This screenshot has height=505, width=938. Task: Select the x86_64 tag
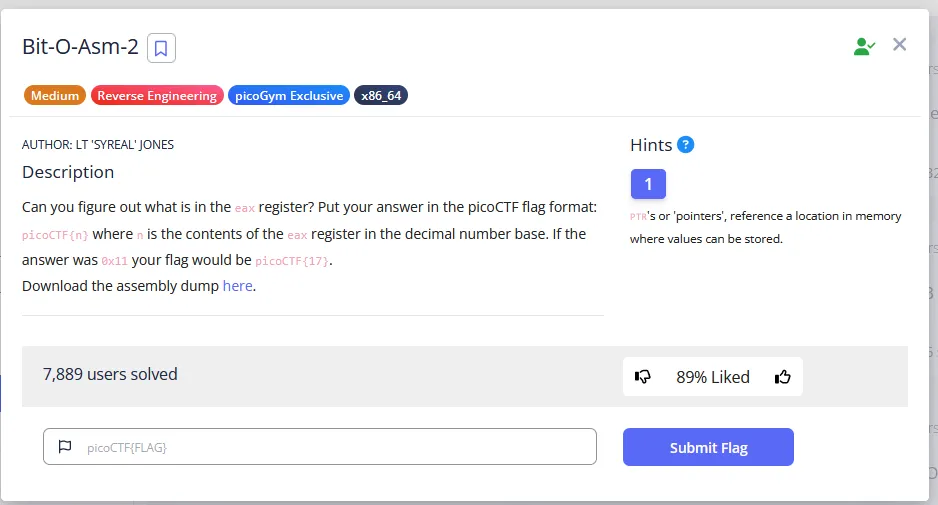(x=381, y=96)
